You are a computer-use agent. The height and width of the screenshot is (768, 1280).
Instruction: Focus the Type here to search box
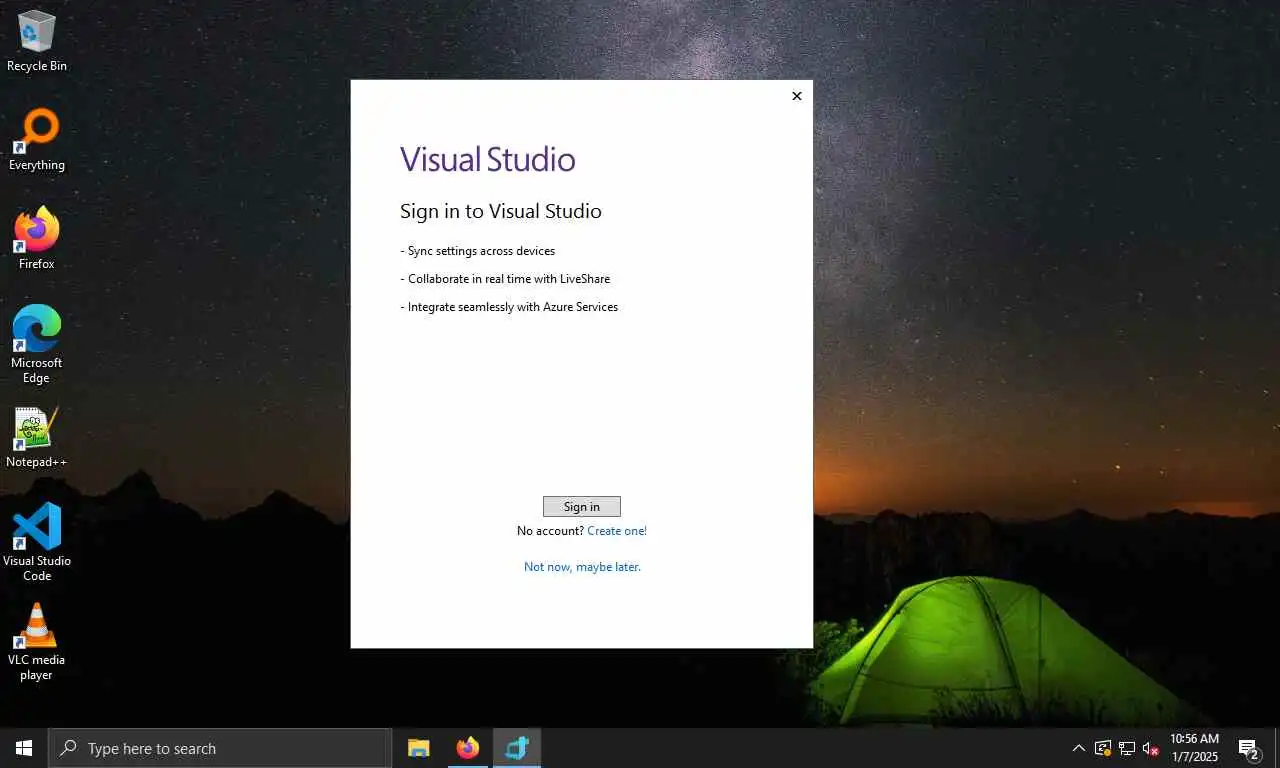point(220,748)
